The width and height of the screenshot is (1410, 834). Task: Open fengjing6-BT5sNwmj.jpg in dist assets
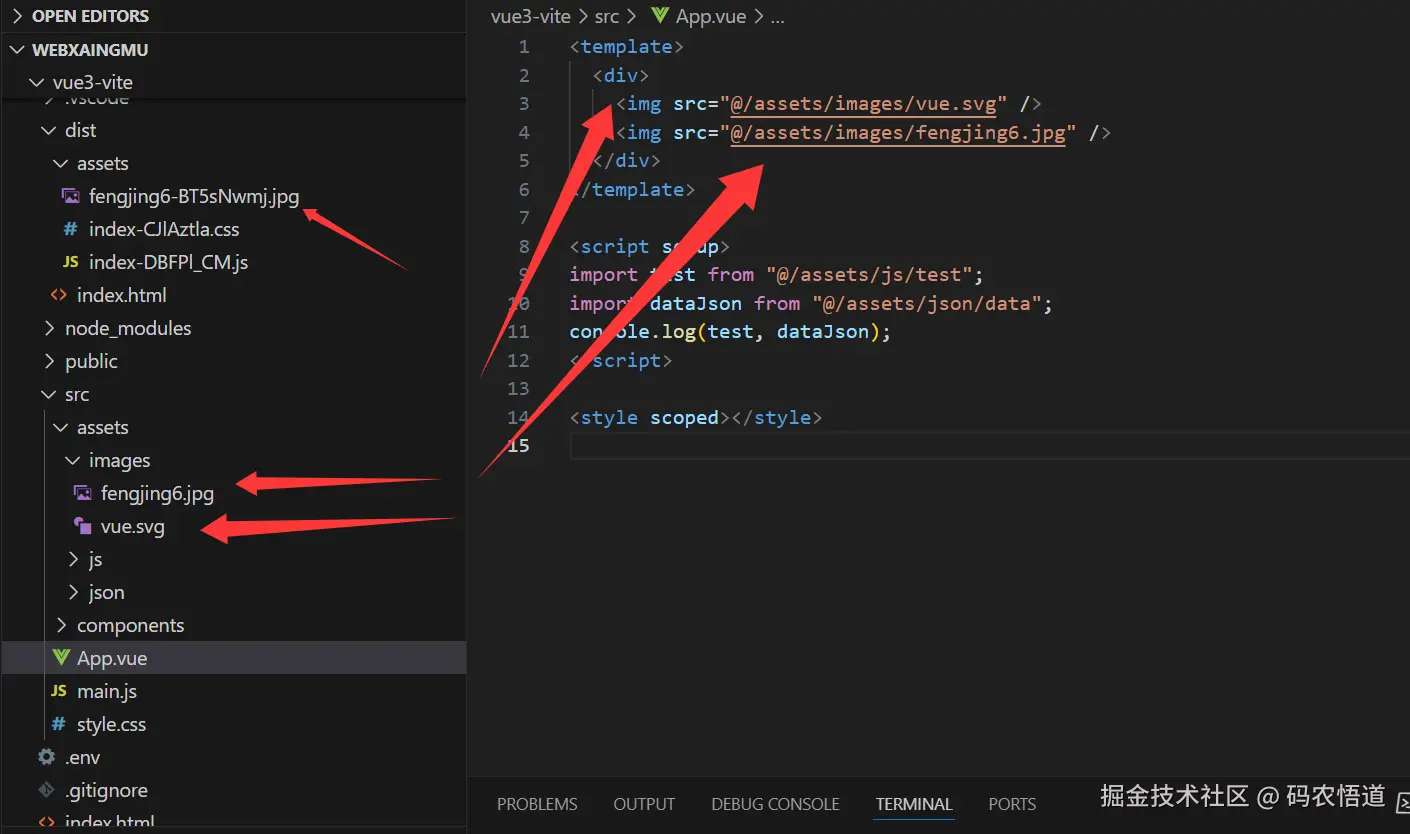pyautogui.click(x=194, y=197)
